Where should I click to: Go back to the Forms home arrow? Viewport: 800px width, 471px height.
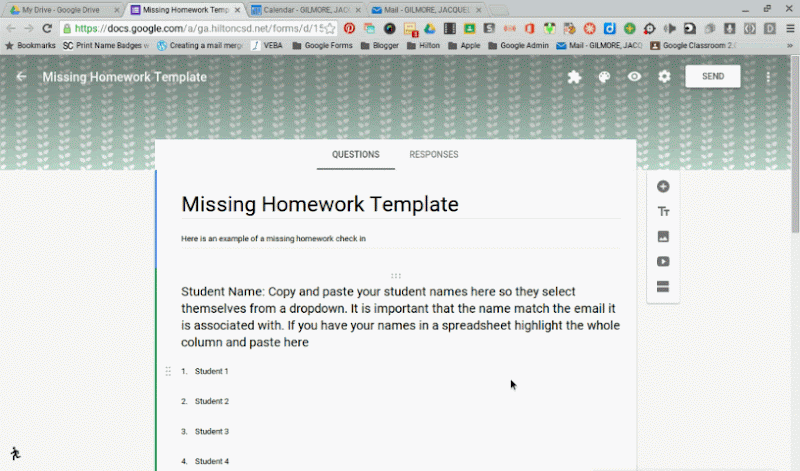pyautogui.click(x=21, y=77)
